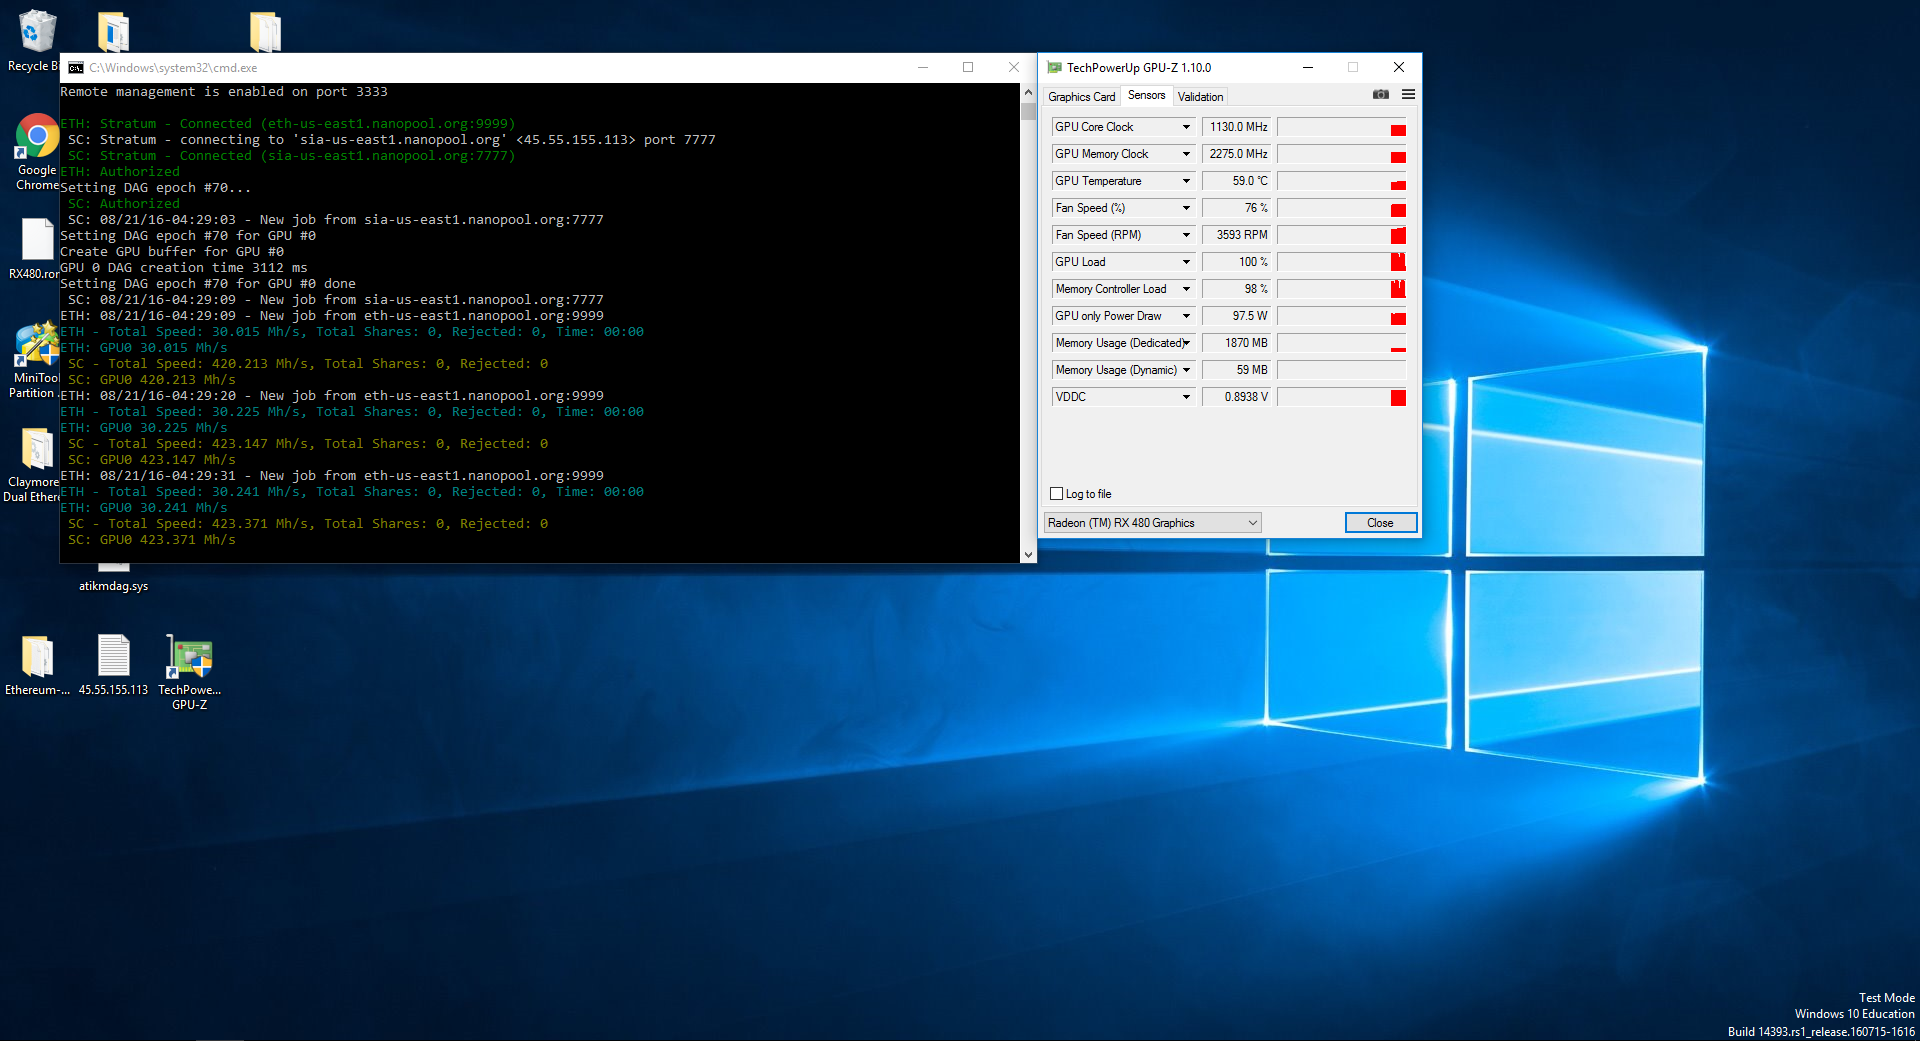Expand the Memory Usage (Dedicated) dropdown
Viewport: 1920px width, 1041px height.
tap(1186, 343)
